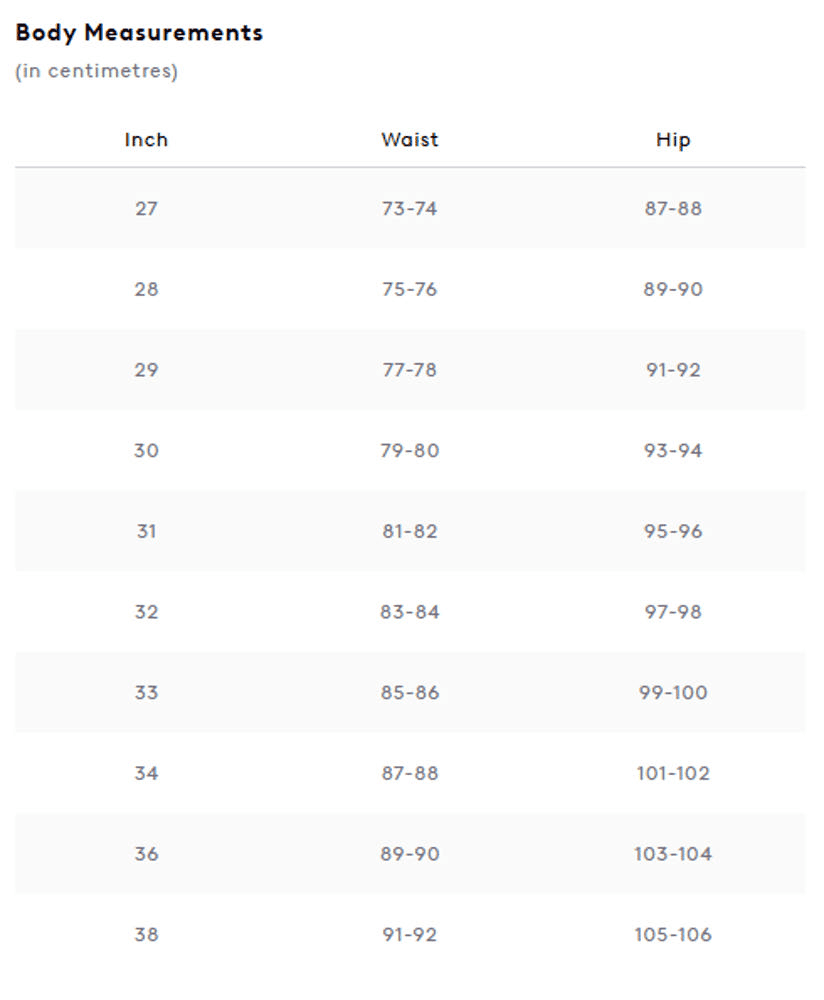Select the Inch column header
The width and height of the screenshot is (824, 1000).
click(146, 140)
